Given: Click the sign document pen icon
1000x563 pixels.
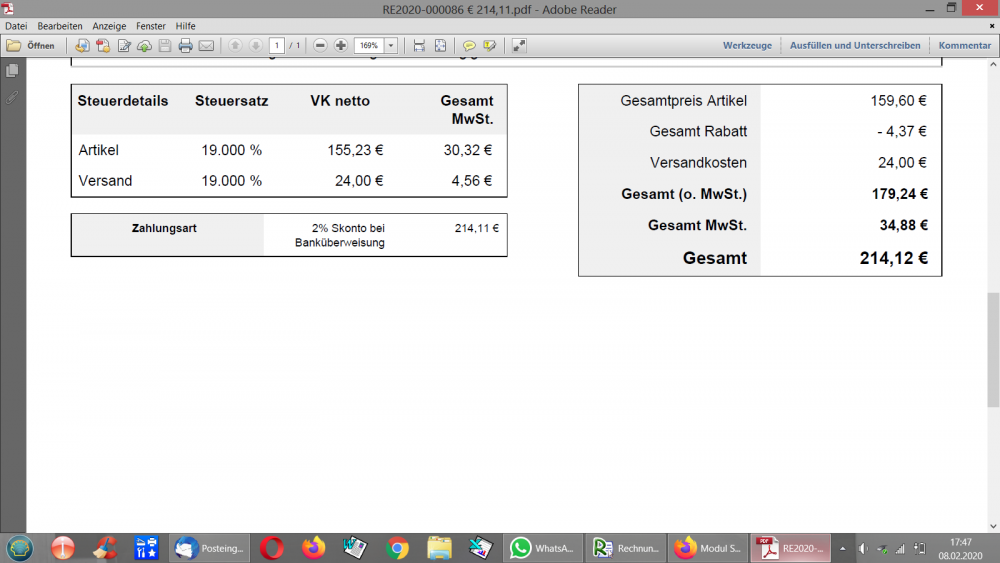Looking at the screenshot, I should pos(124,45).
